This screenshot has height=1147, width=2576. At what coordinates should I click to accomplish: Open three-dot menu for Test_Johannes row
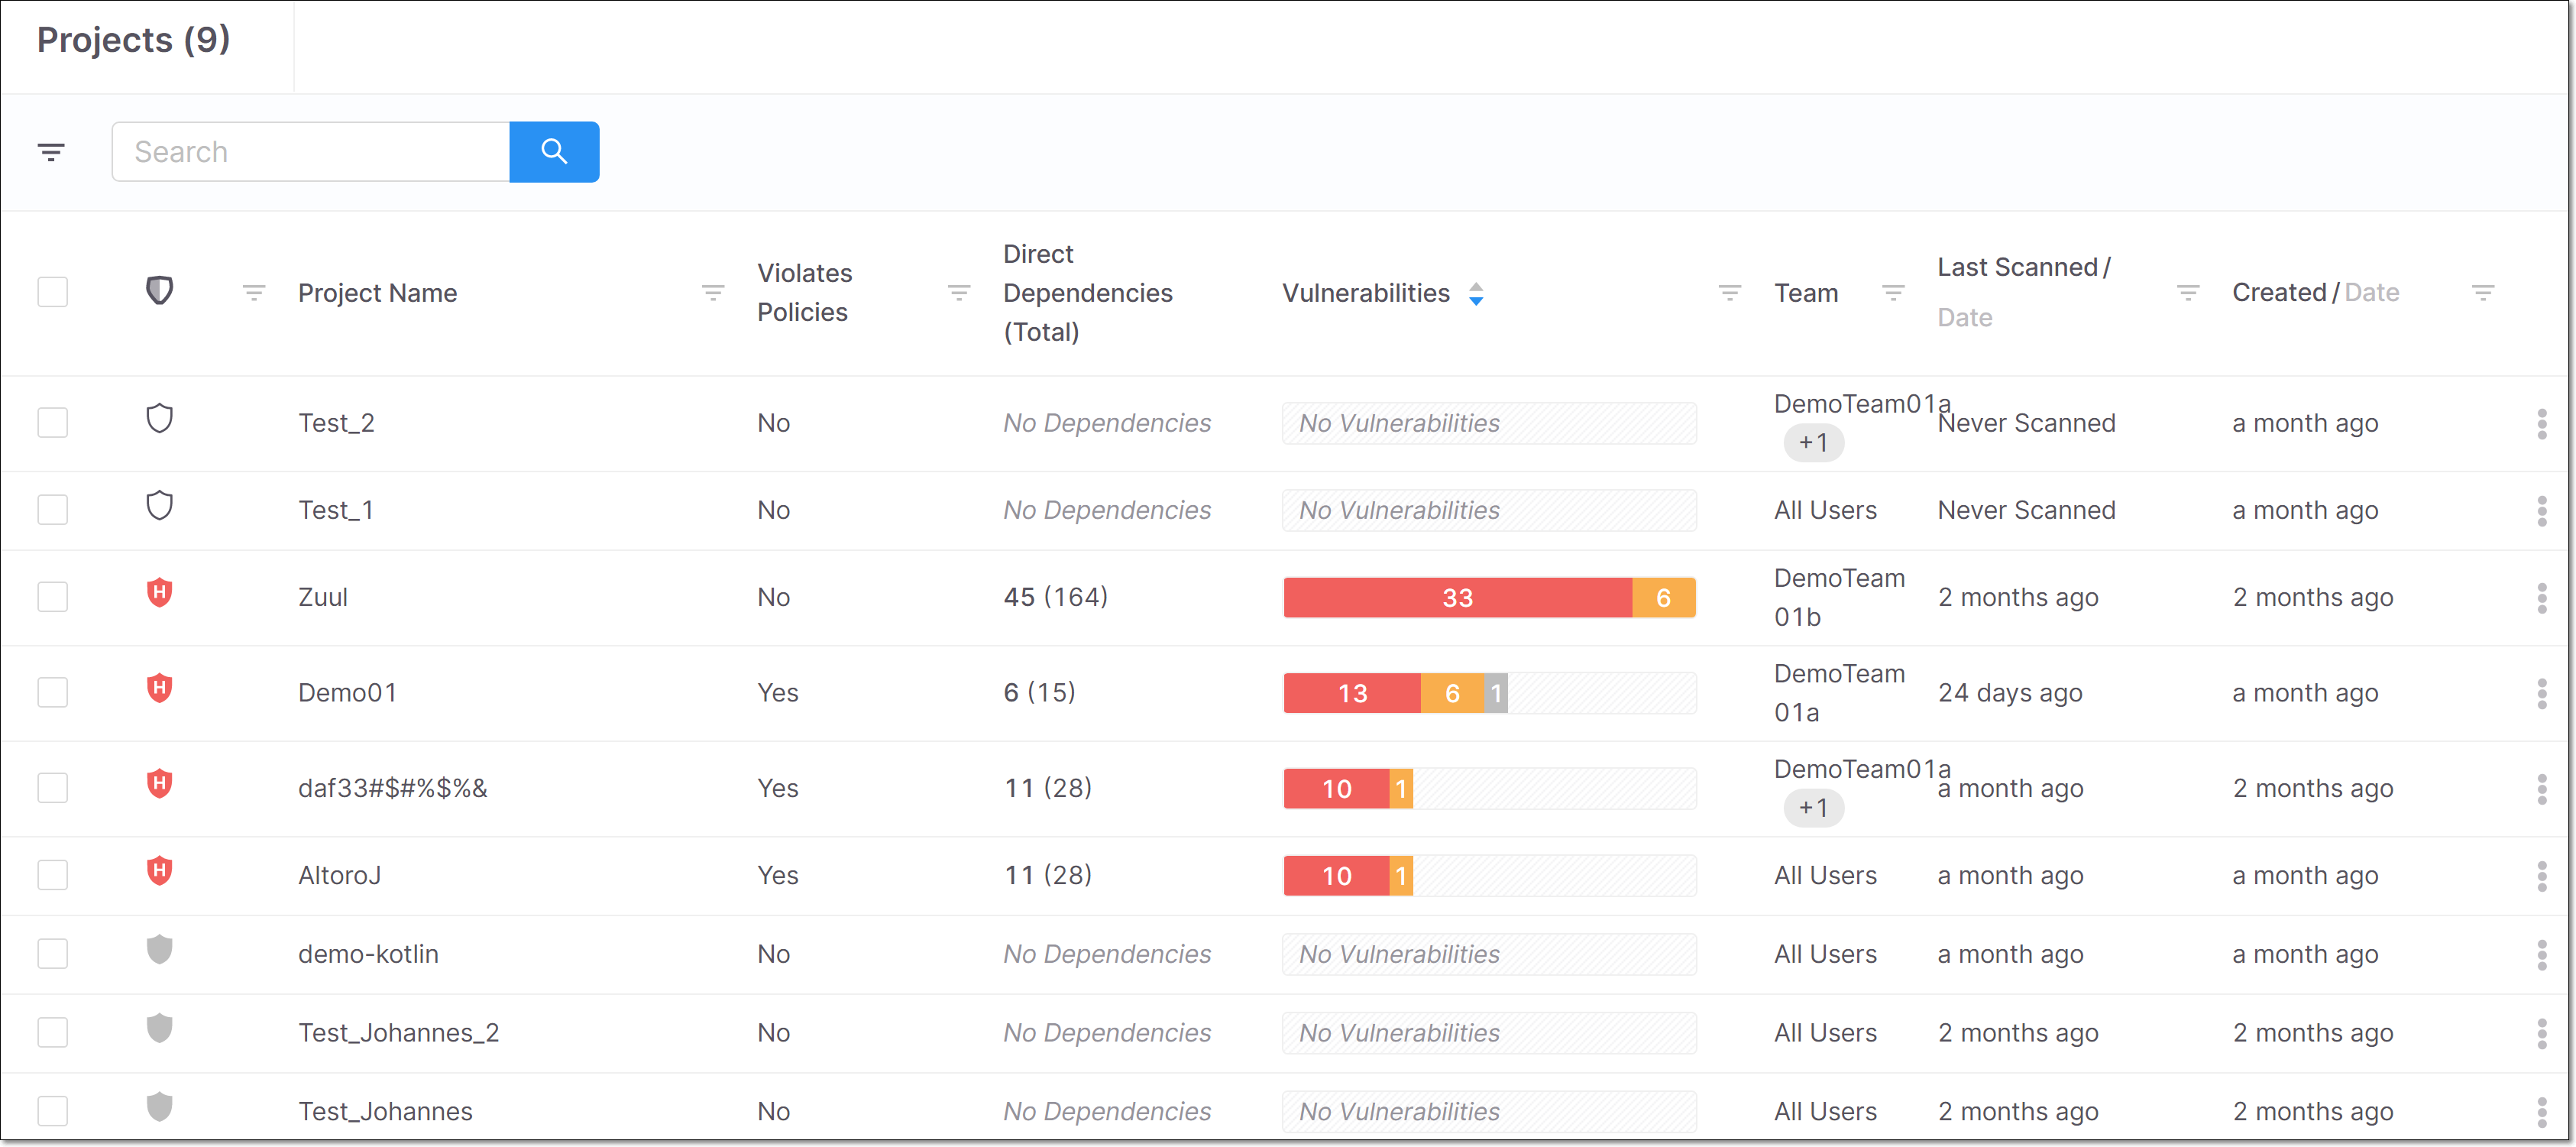[x=2541, y=1112]
